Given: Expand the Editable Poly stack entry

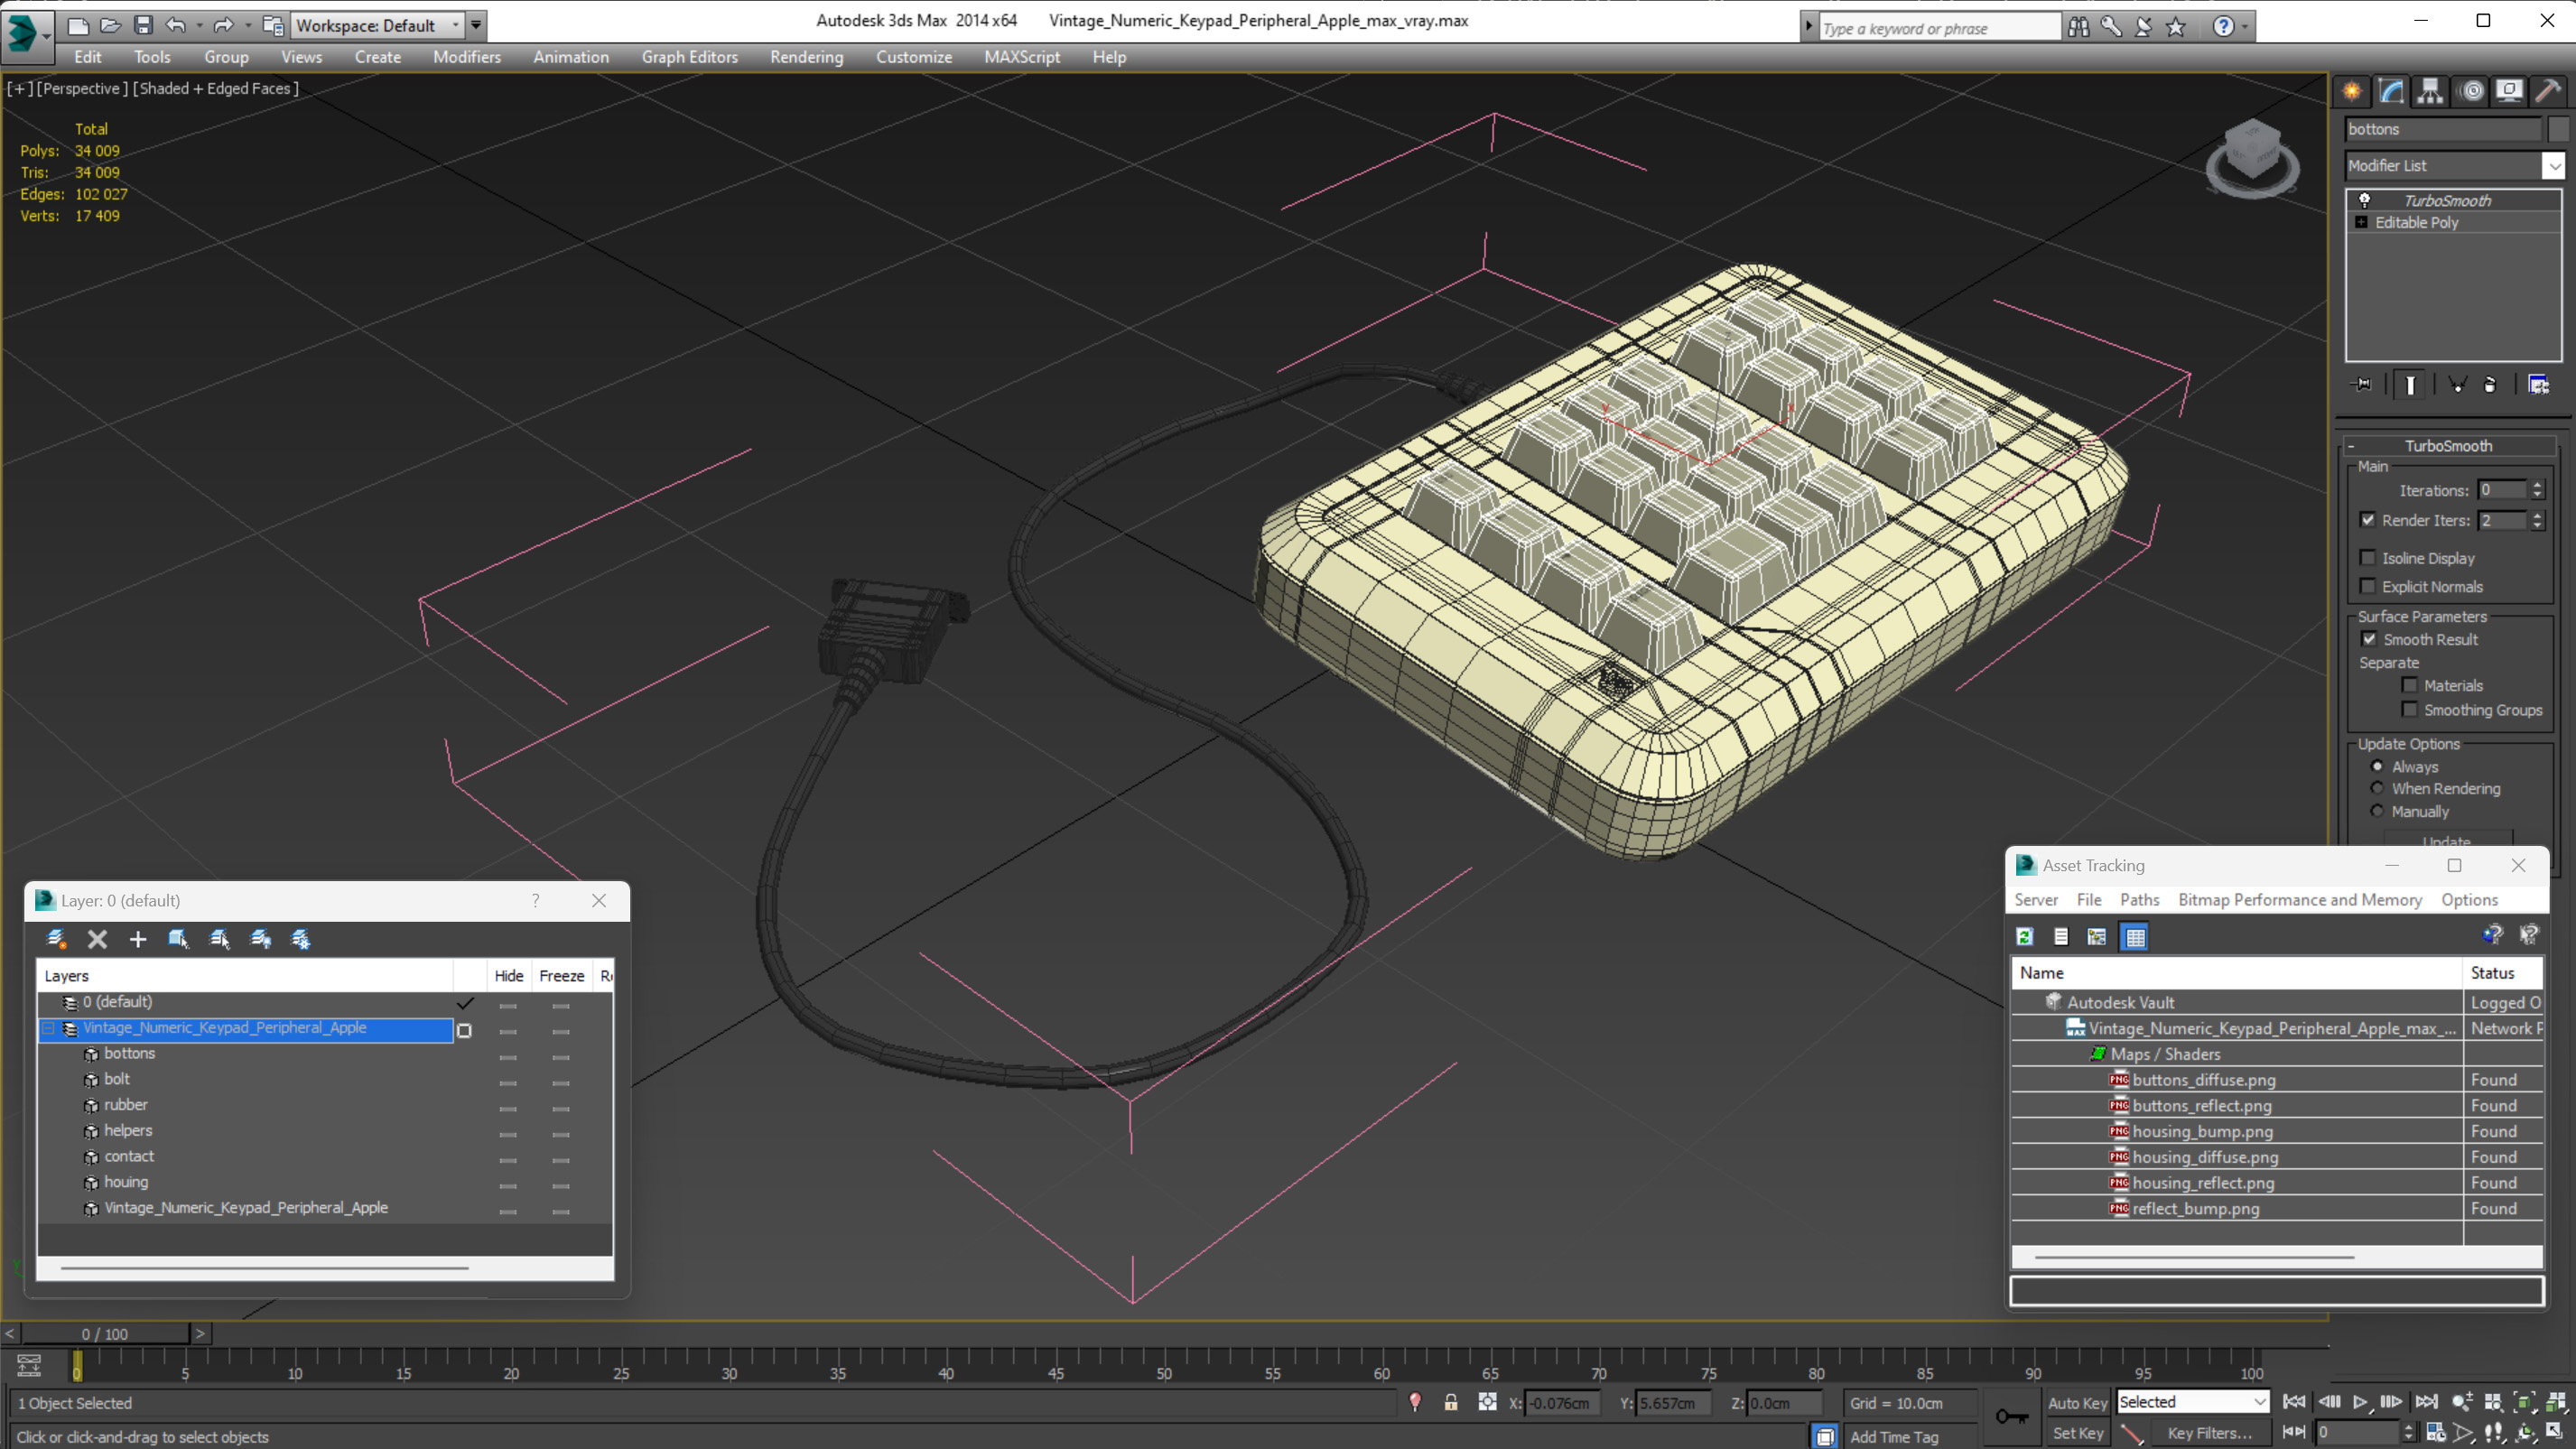Looking at the screenshot, I should click(2362, 222).
